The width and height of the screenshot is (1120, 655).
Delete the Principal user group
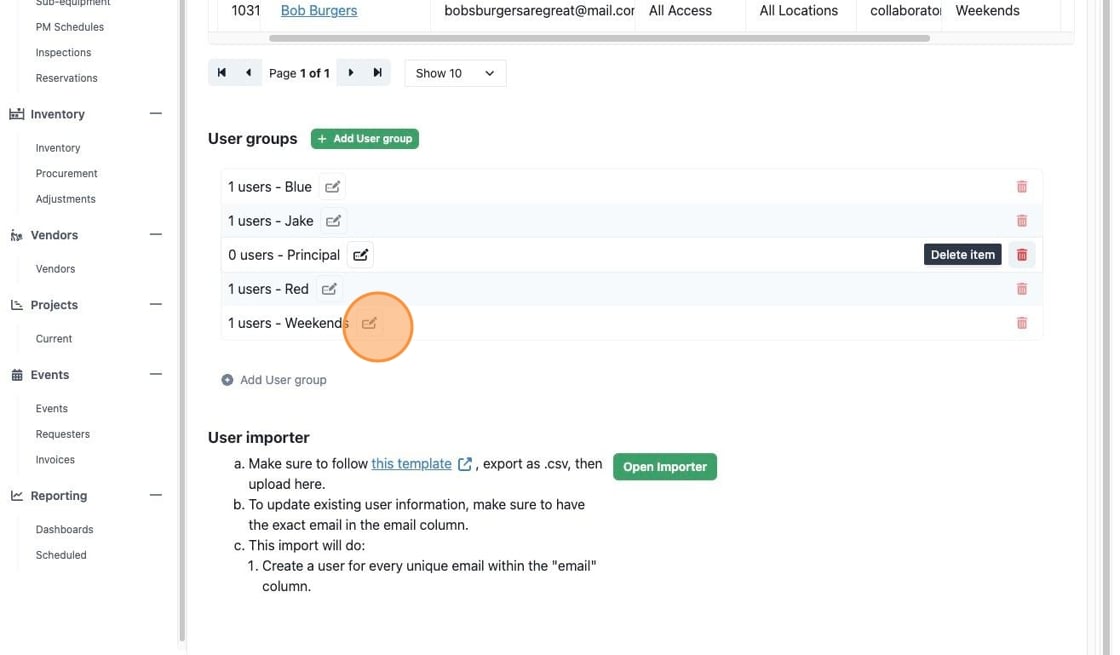[x=1021, y=255]
